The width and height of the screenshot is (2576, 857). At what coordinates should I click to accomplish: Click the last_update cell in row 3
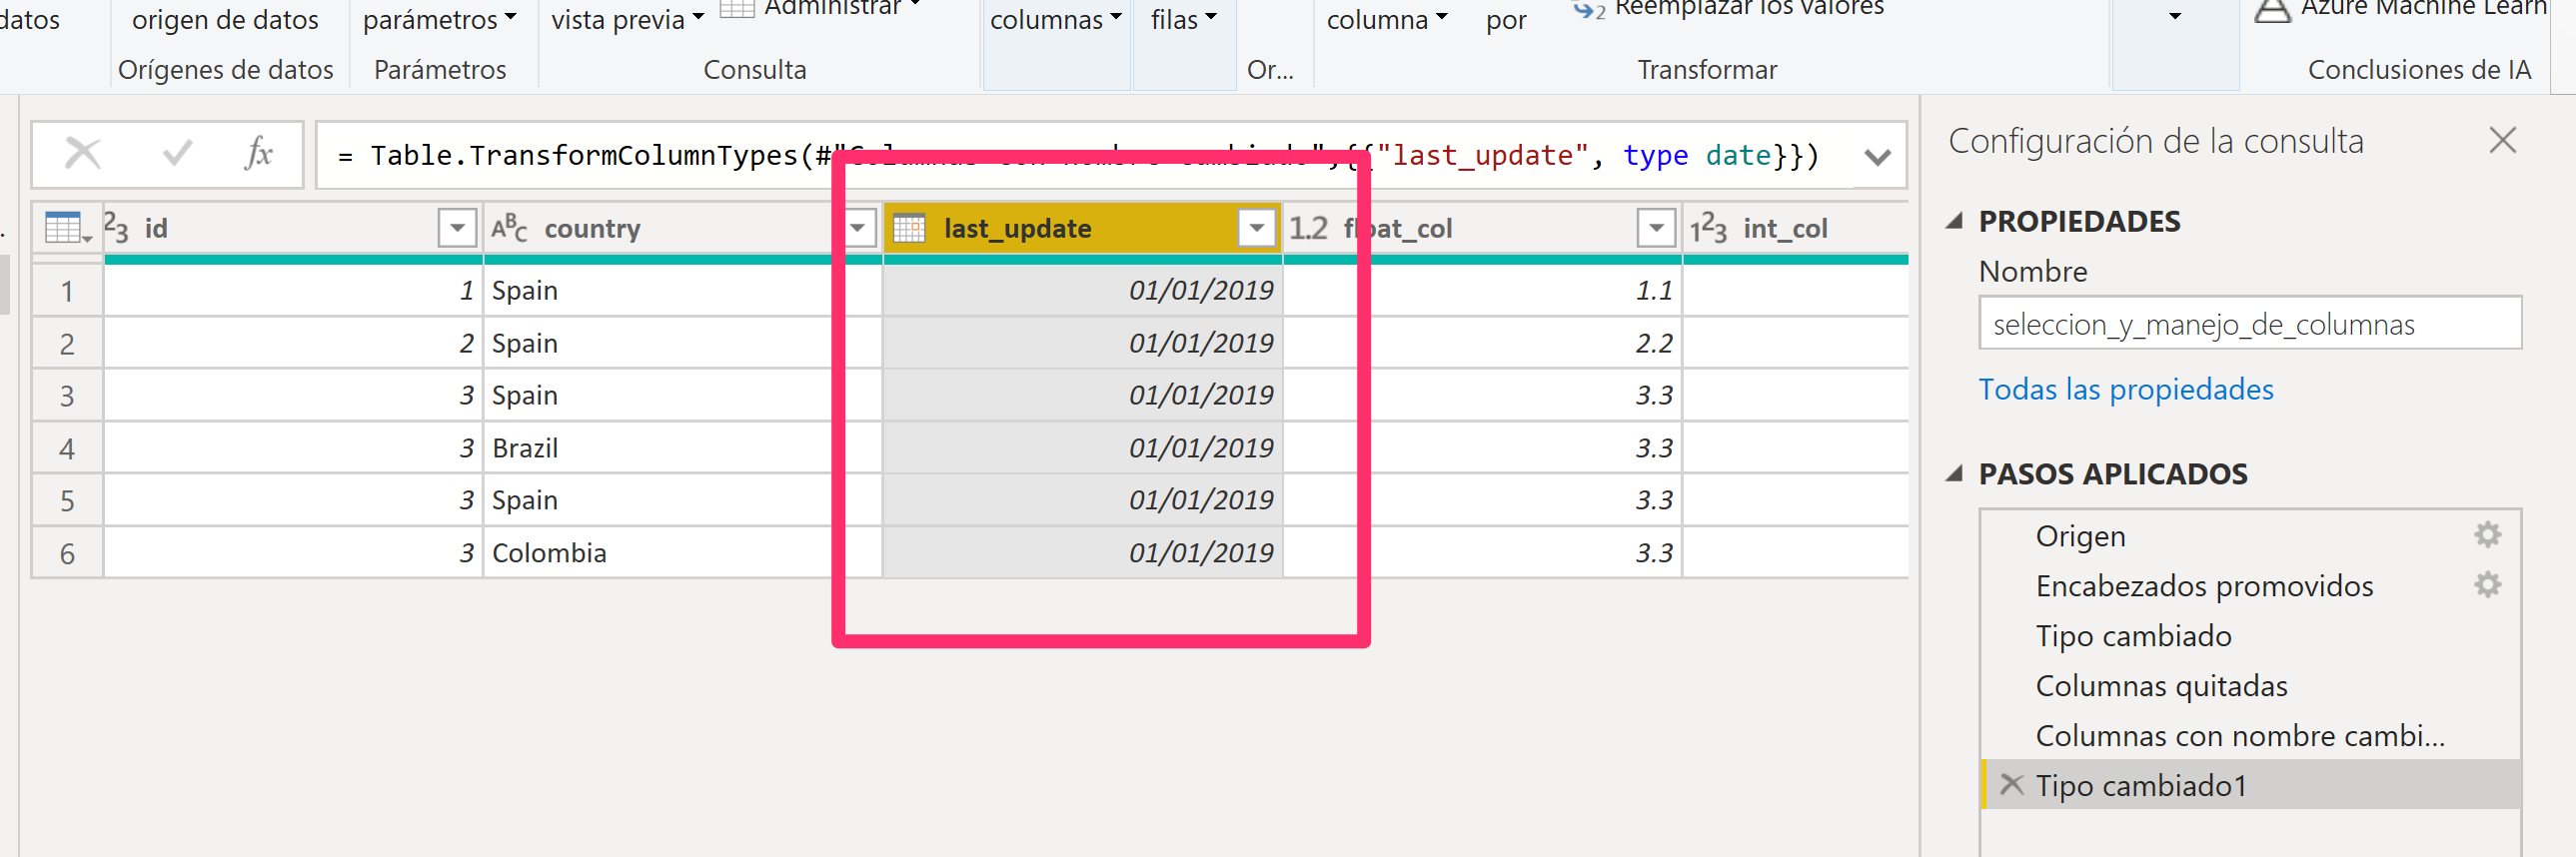coord(1082,395)
